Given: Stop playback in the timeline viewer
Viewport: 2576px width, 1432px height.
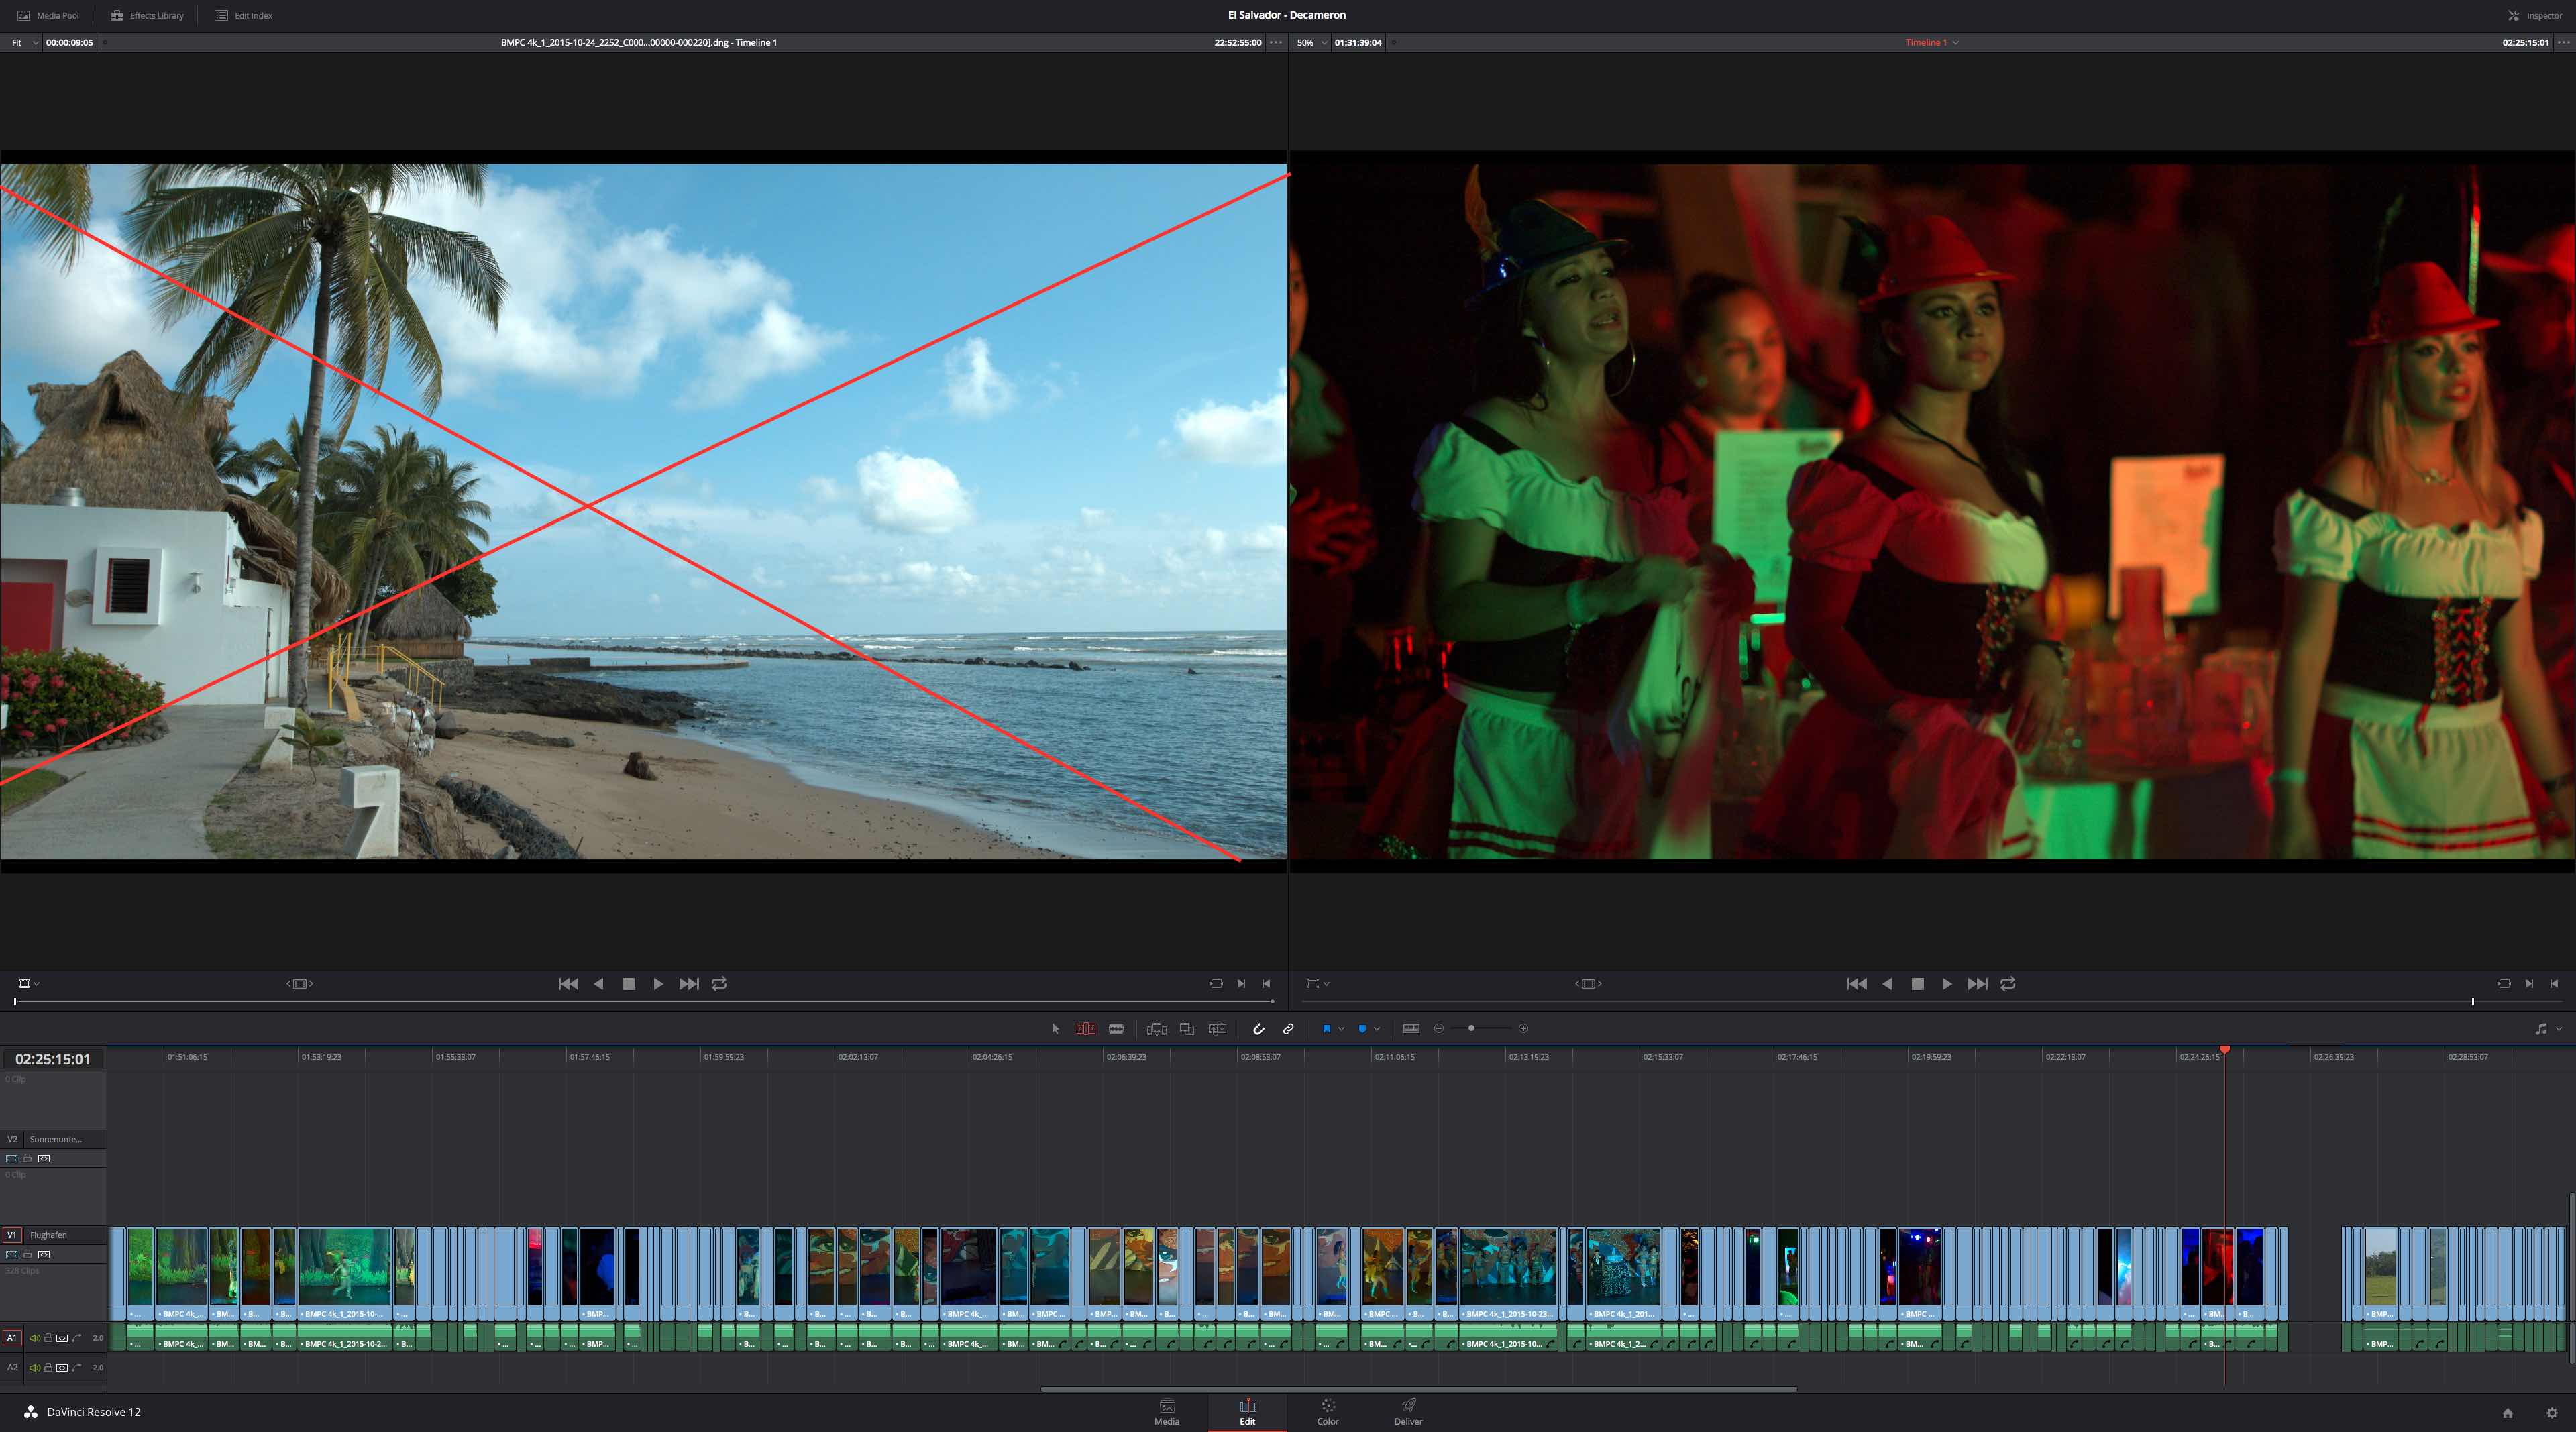Looking at the screenshot, I should coord(1918,984).
